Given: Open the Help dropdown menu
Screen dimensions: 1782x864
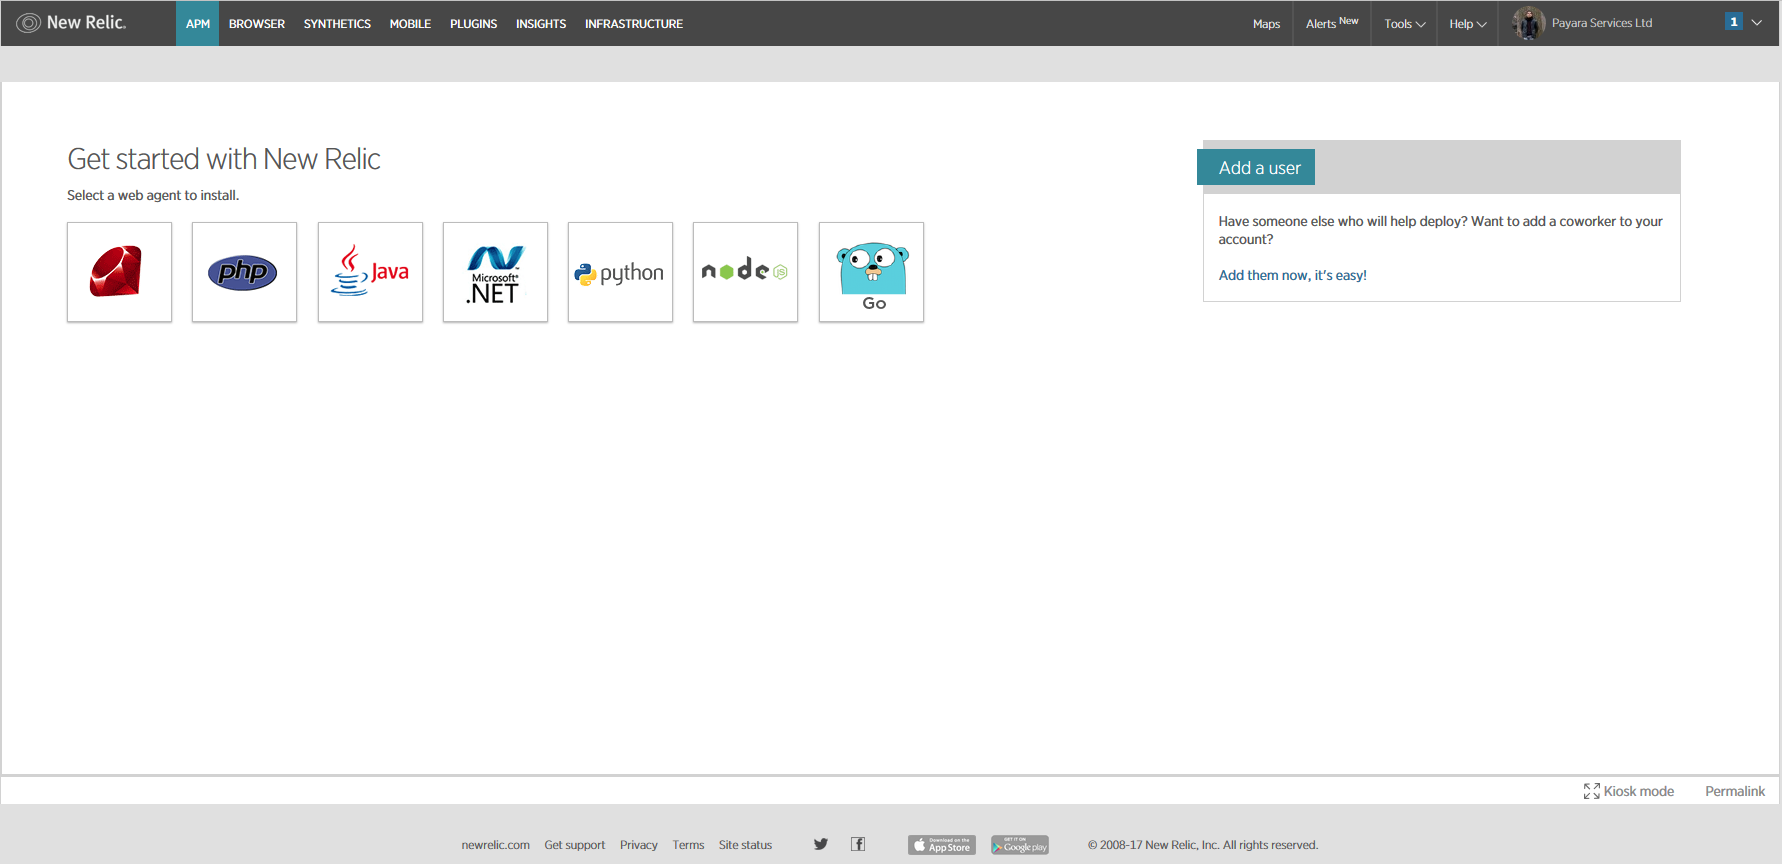Looking at the screenshot, I should [x=1467, y=24].
